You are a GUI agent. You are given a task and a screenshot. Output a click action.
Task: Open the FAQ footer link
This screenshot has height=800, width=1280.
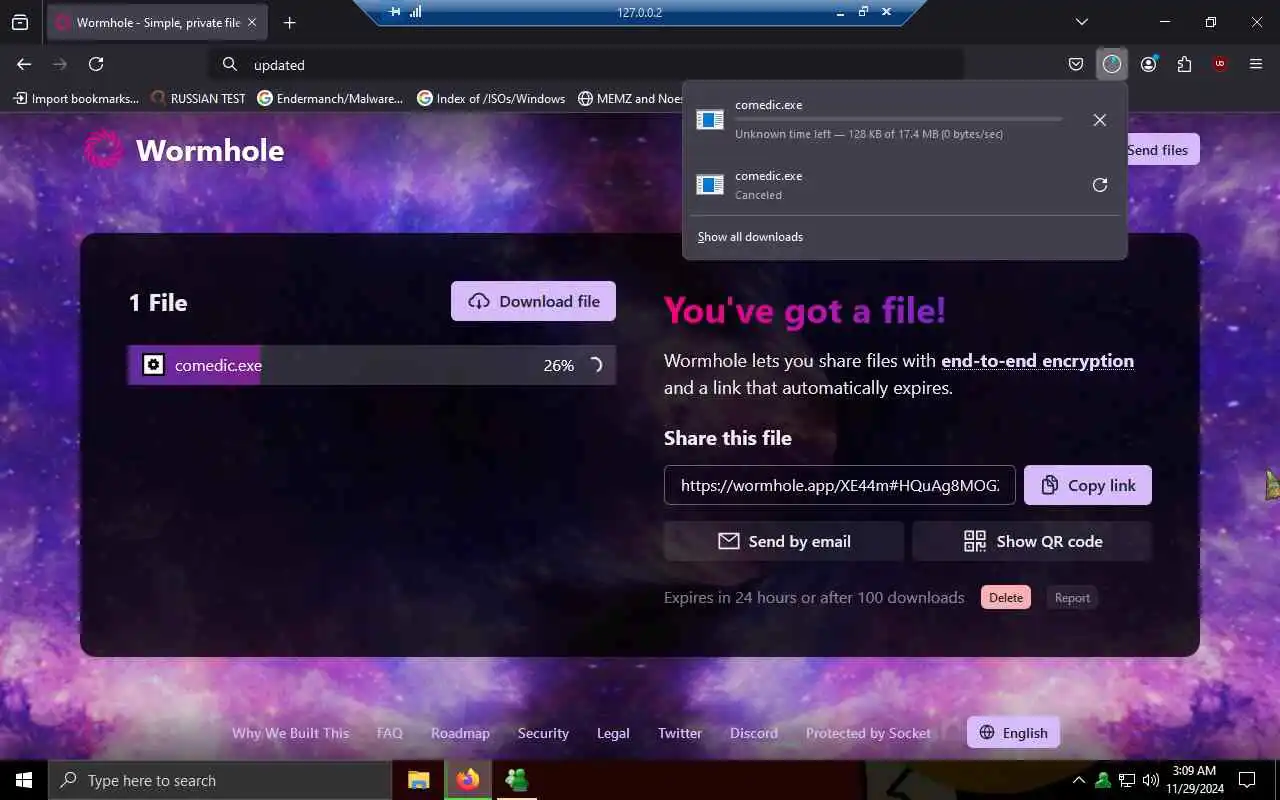coord(390,733)
